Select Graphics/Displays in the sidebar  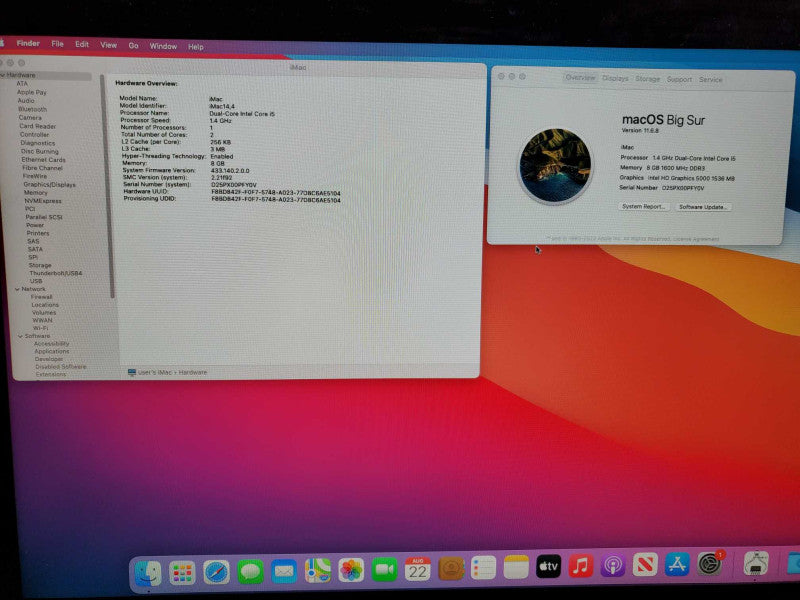49,184
